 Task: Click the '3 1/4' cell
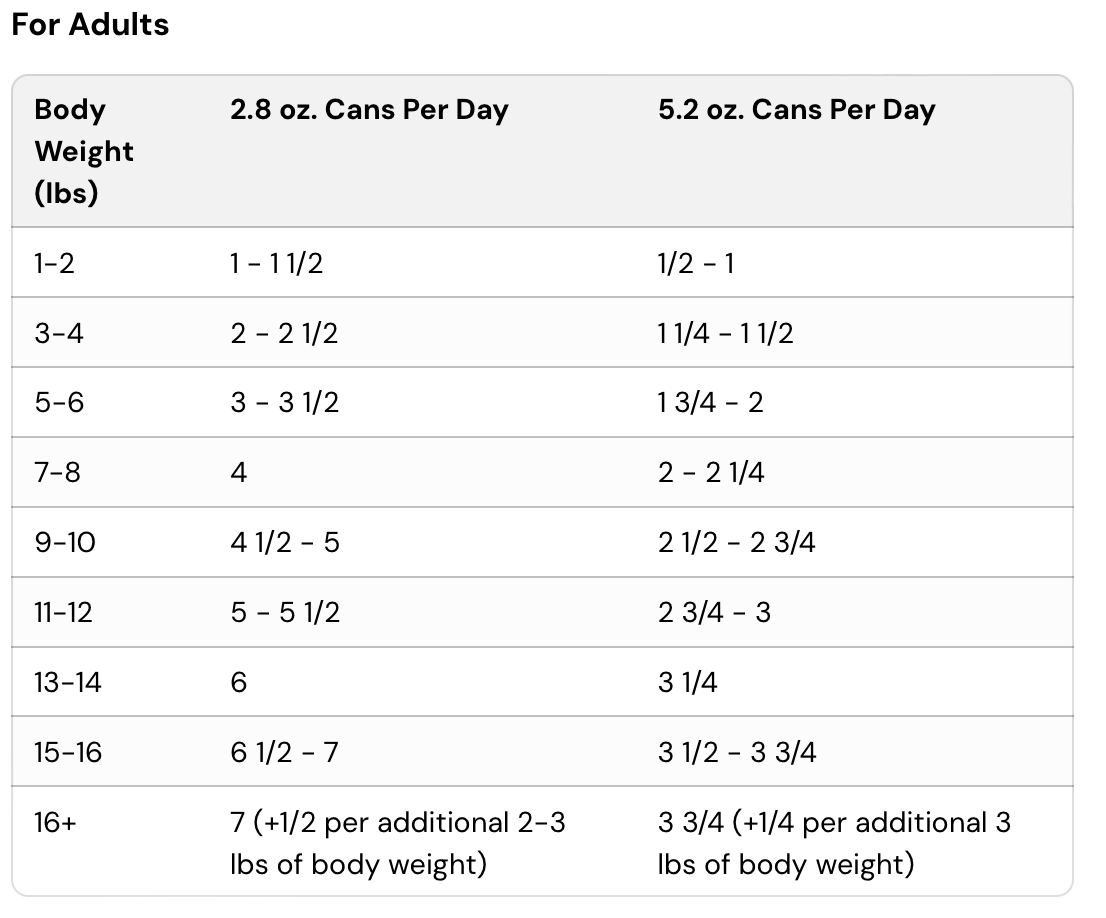point(688,682)
